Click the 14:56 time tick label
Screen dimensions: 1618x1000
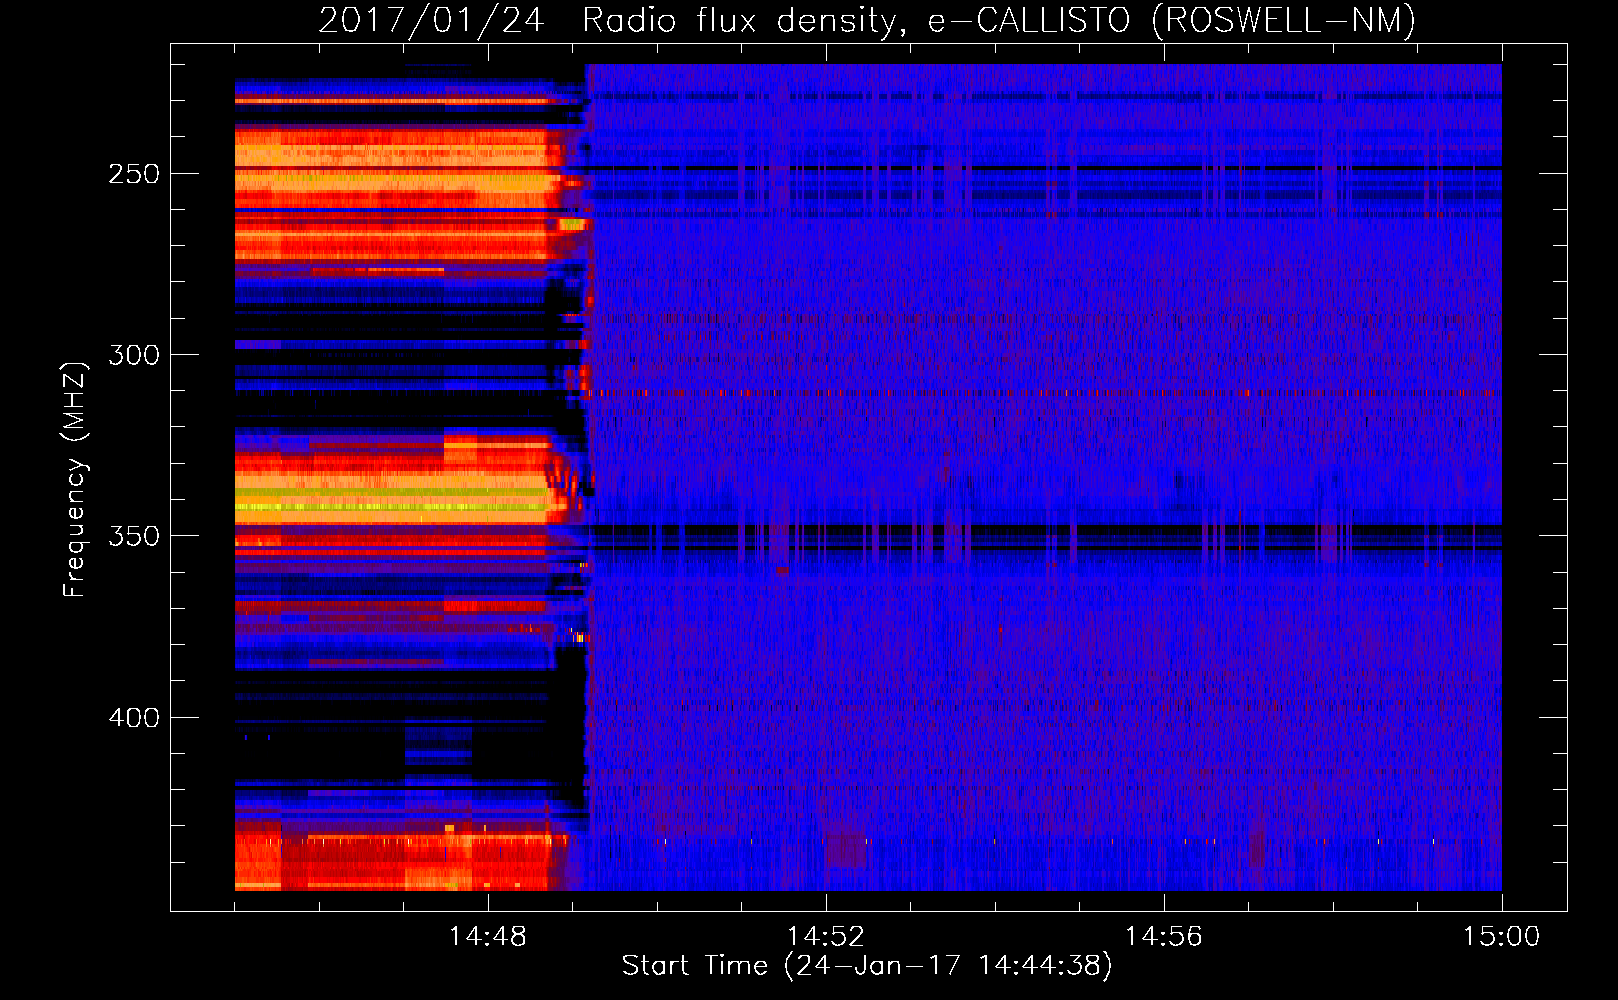click(x=1164, y=937)
